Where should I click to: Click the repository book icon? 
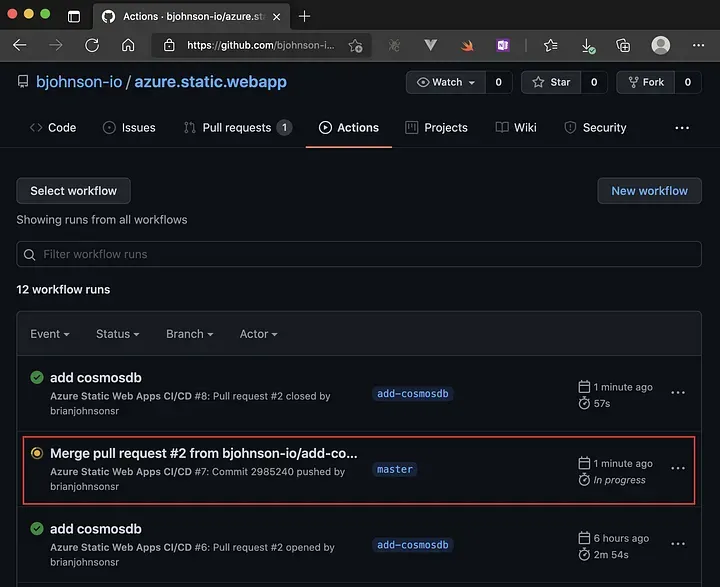click(22, 81)
